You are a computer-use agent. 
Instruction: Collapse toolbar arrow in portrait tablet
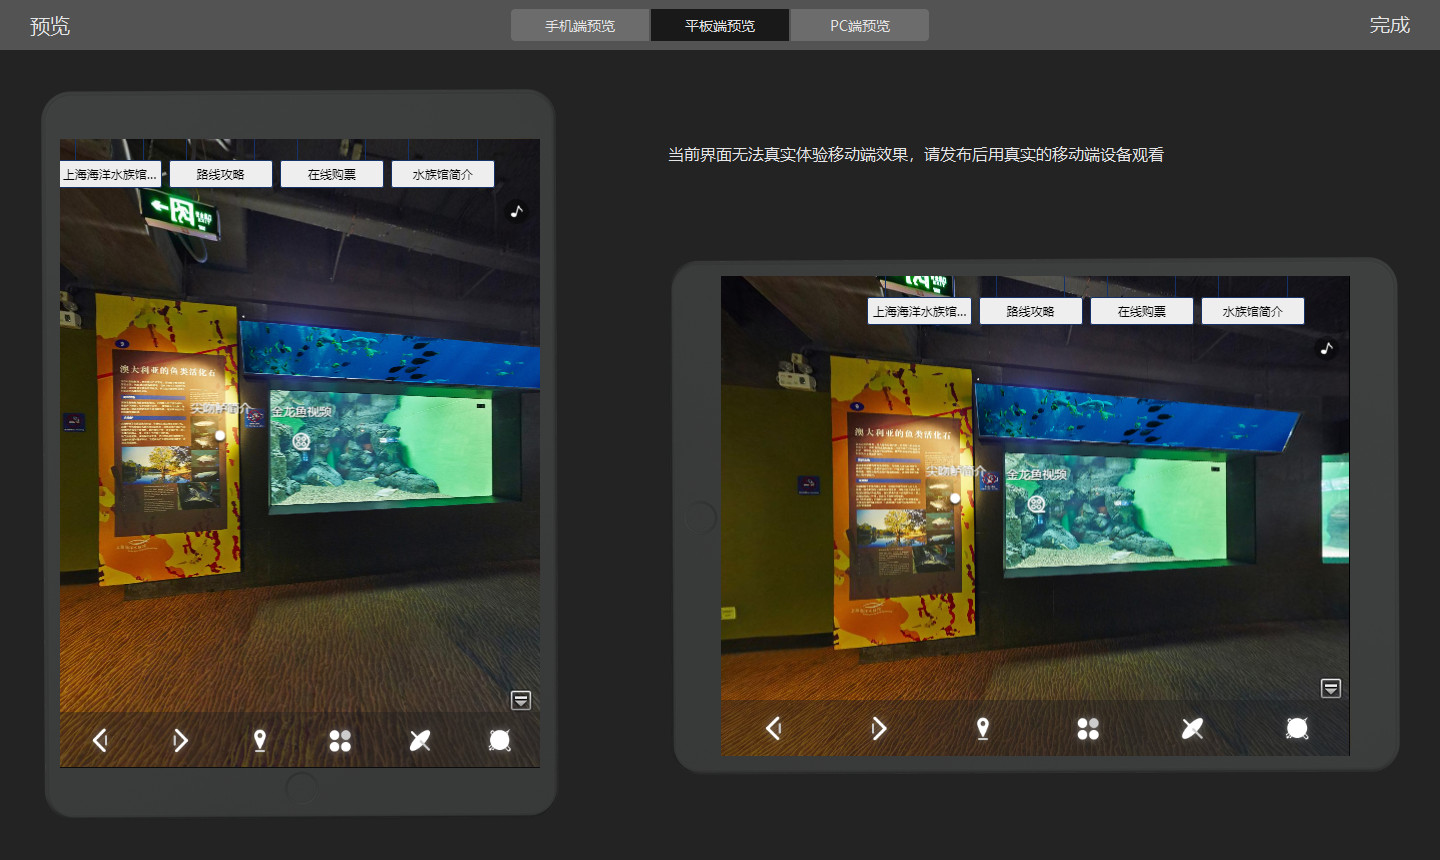coord(521,700)
